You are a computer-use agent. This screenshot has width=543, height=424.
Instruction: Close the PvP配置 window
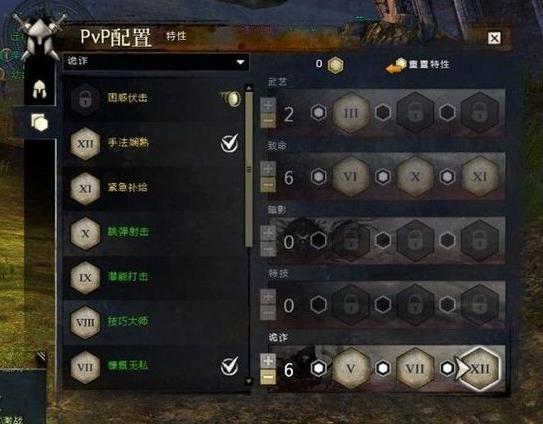click(x=494, y=38)
